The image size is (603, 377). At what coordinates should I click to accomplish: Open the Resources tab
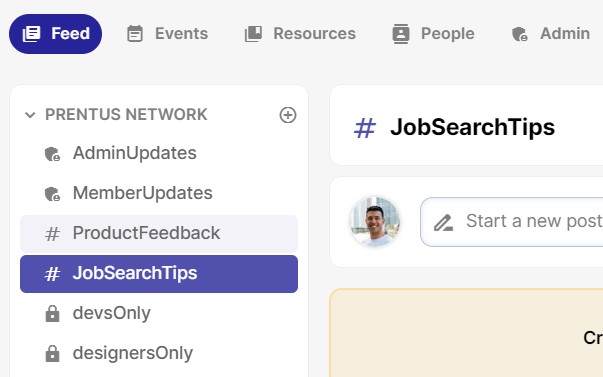coord(300,34)
